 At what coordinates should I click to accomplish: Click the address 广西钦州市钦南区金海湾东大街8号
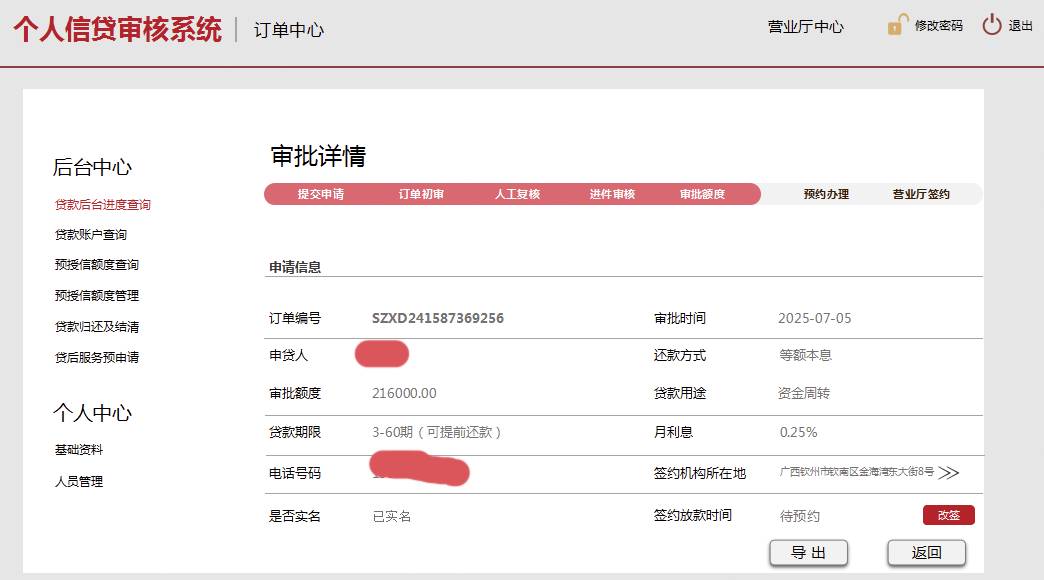(x=857, y=471)
